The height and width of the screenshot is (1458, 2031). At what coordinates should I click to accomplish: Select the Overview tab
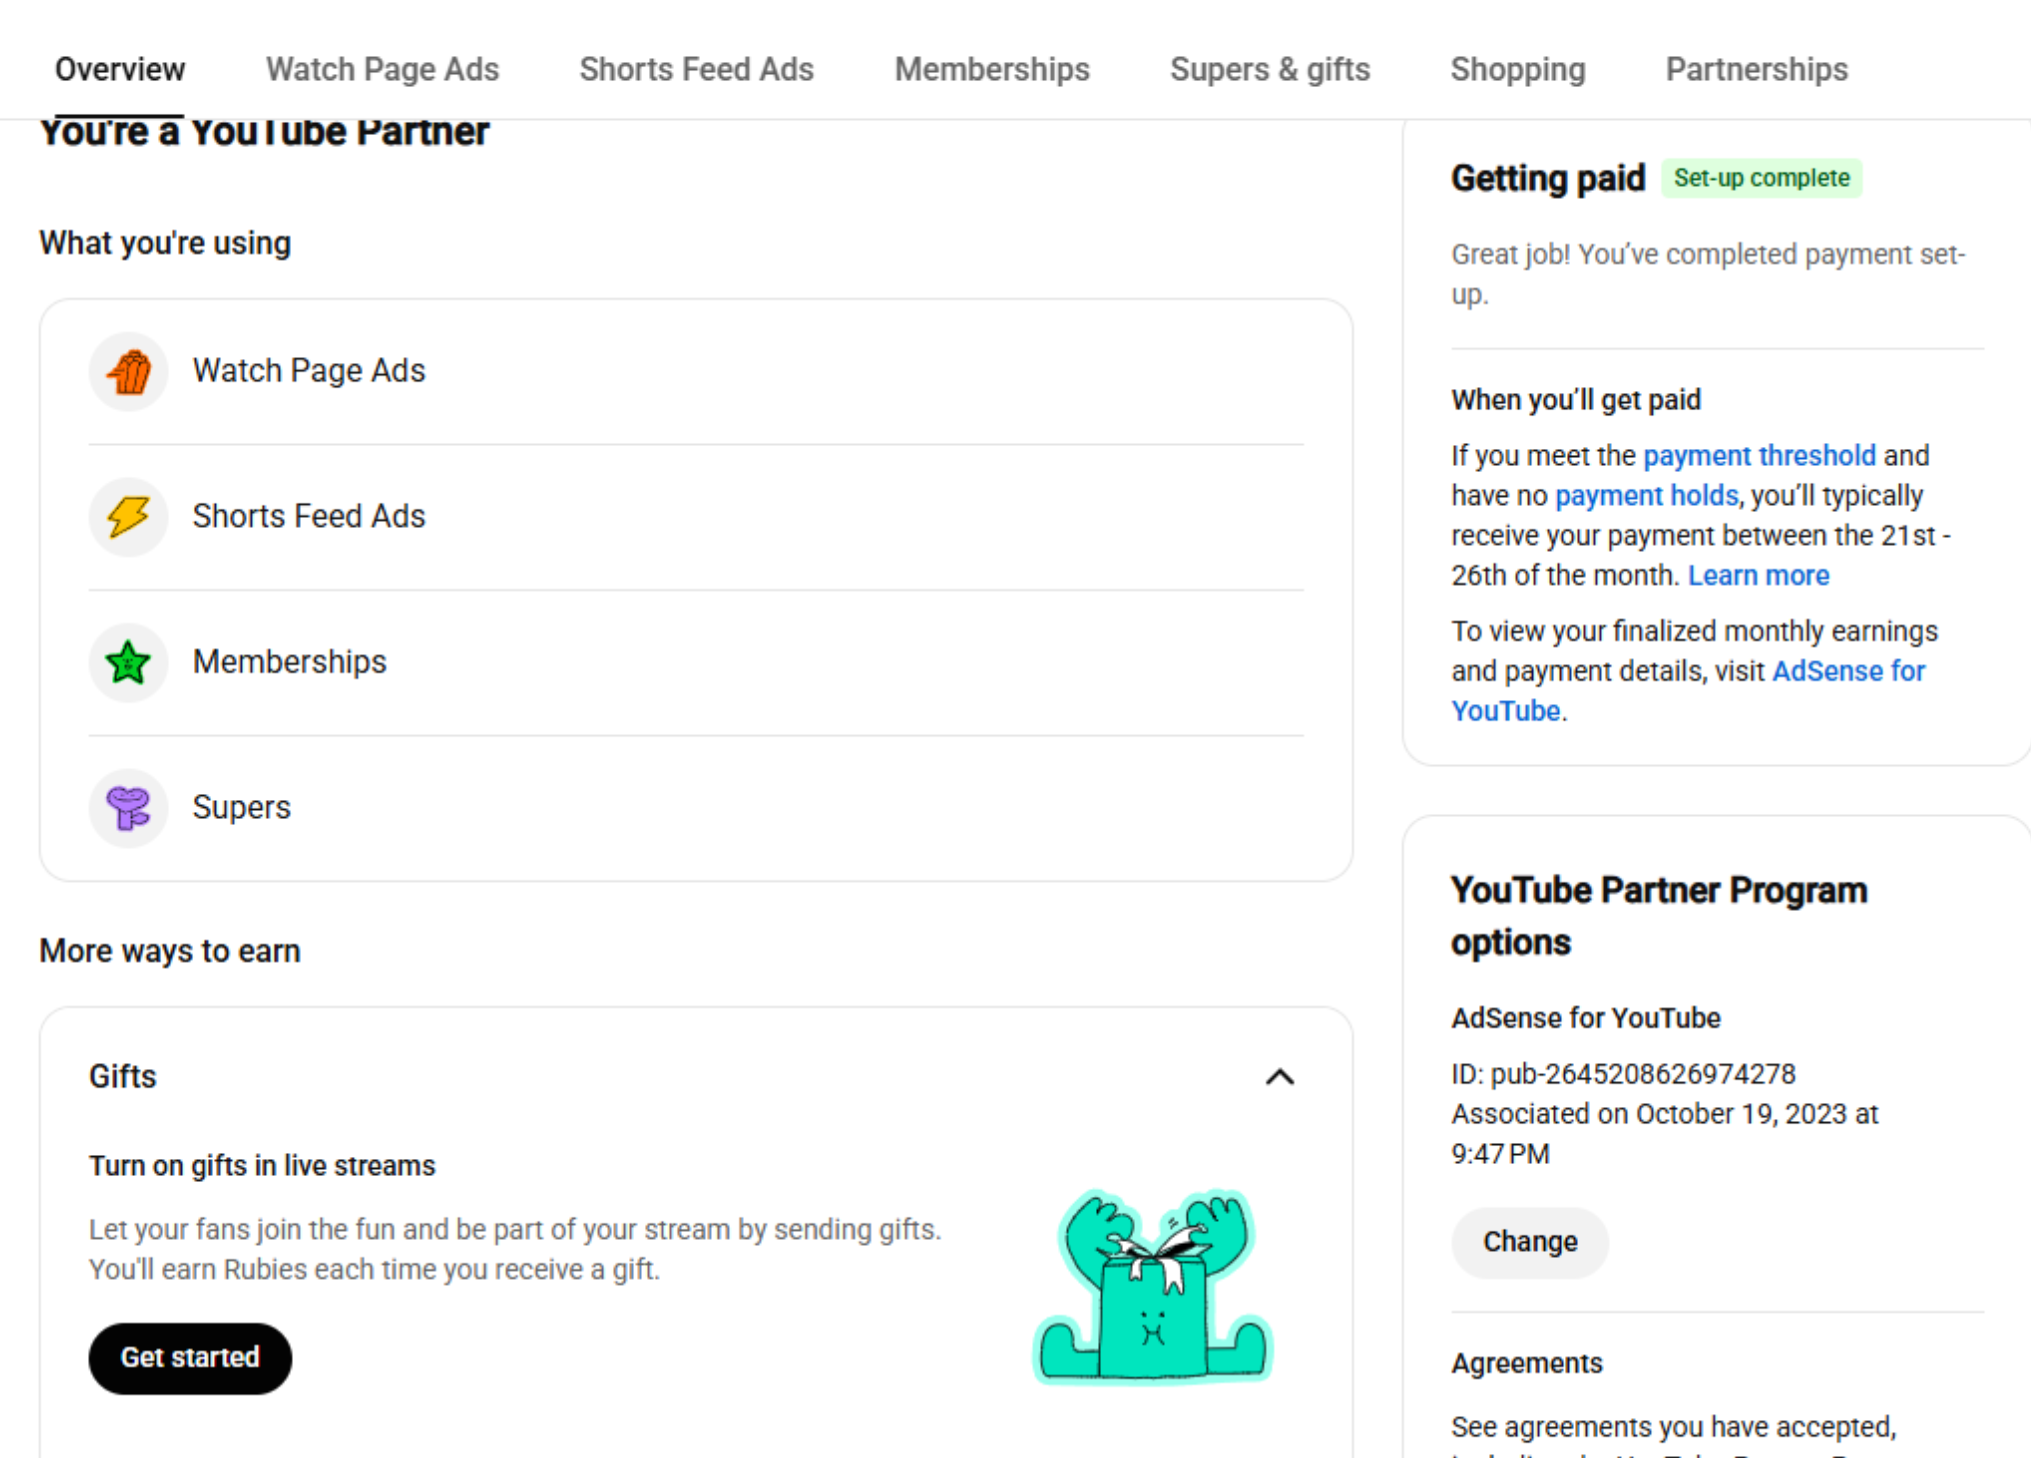(x=120, y=69)
